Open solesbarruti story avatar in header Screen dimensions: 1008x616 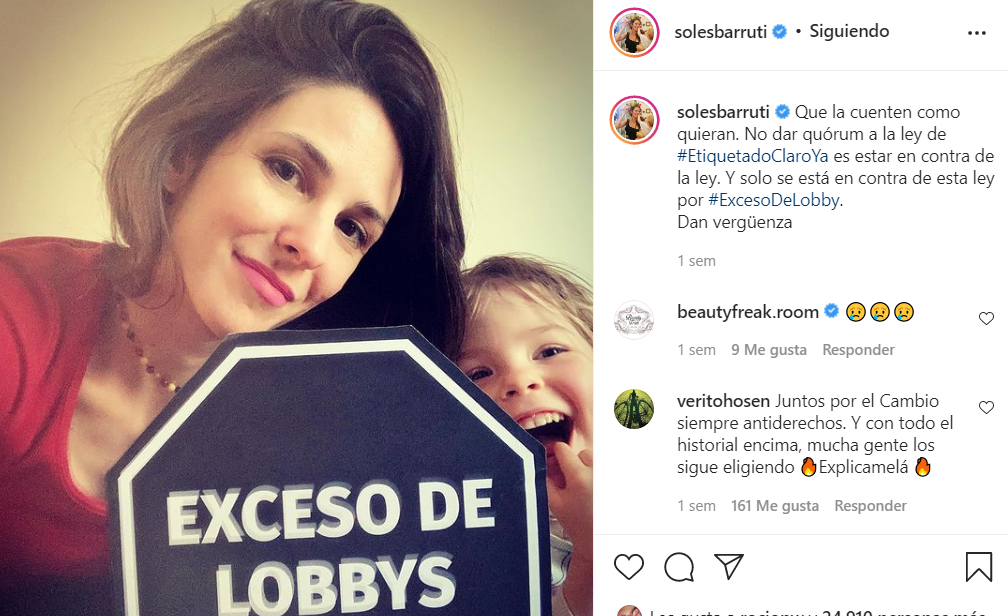(x=634, y=32)
